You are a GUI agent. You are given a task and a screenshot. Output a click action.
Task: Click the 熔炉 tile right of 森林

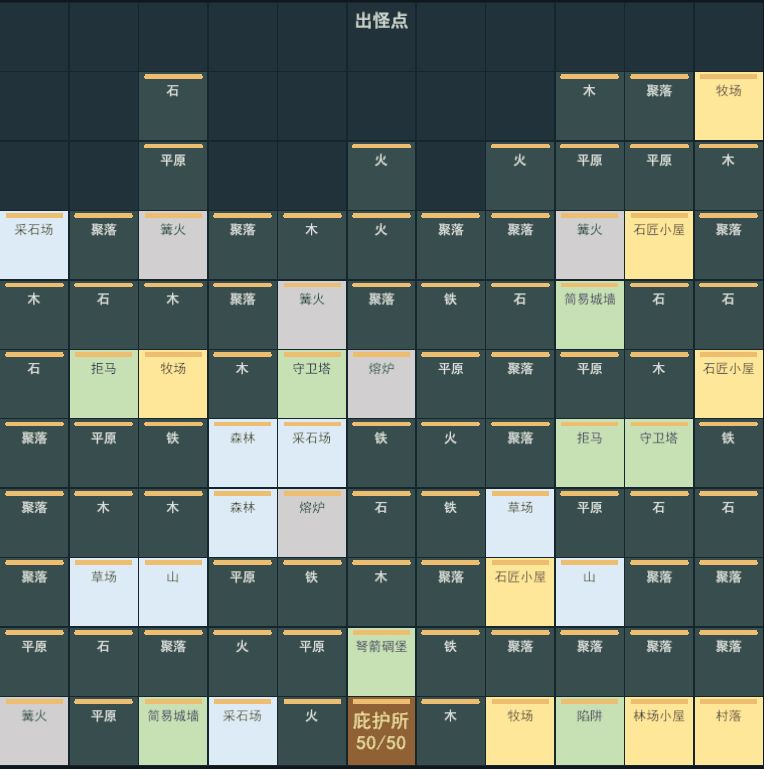click(311, 523)
